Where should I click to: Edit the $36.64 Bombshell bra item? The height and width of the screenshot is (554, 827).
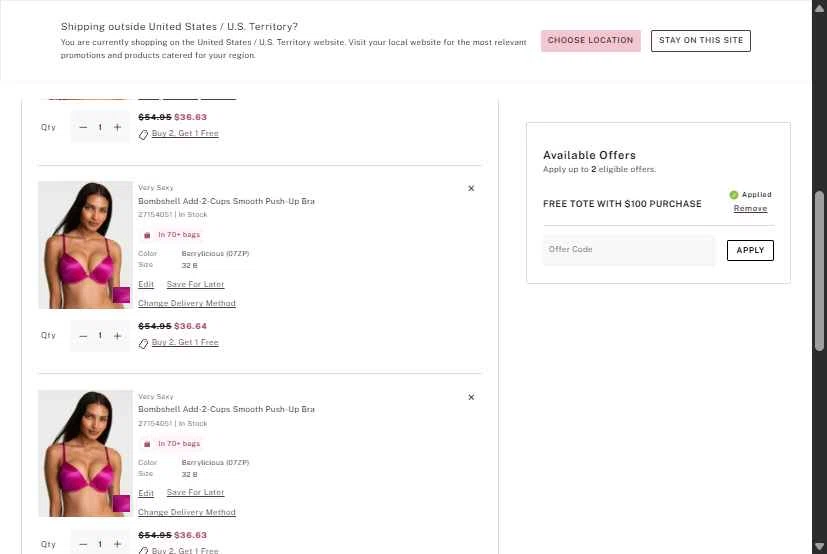pos(146,285)
